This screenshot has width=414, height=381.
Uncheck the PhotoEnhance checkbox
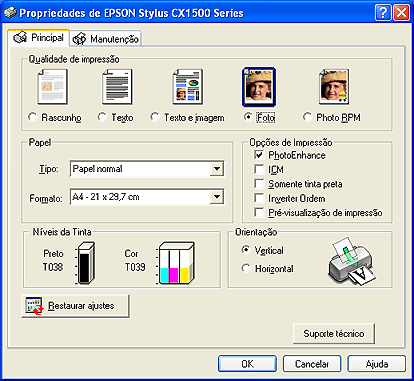259,155
